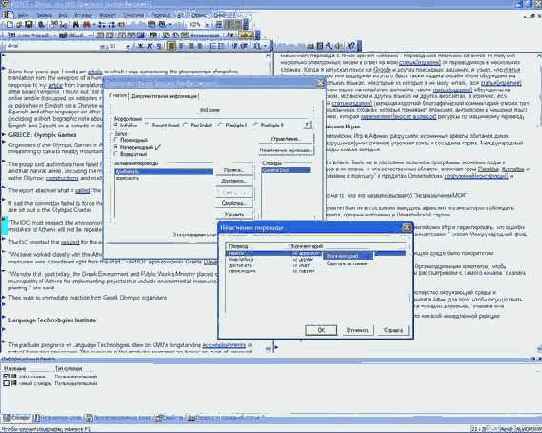542x433 pixels.
Task: Select the General dictionary list entry
Action: coord(286,170)
